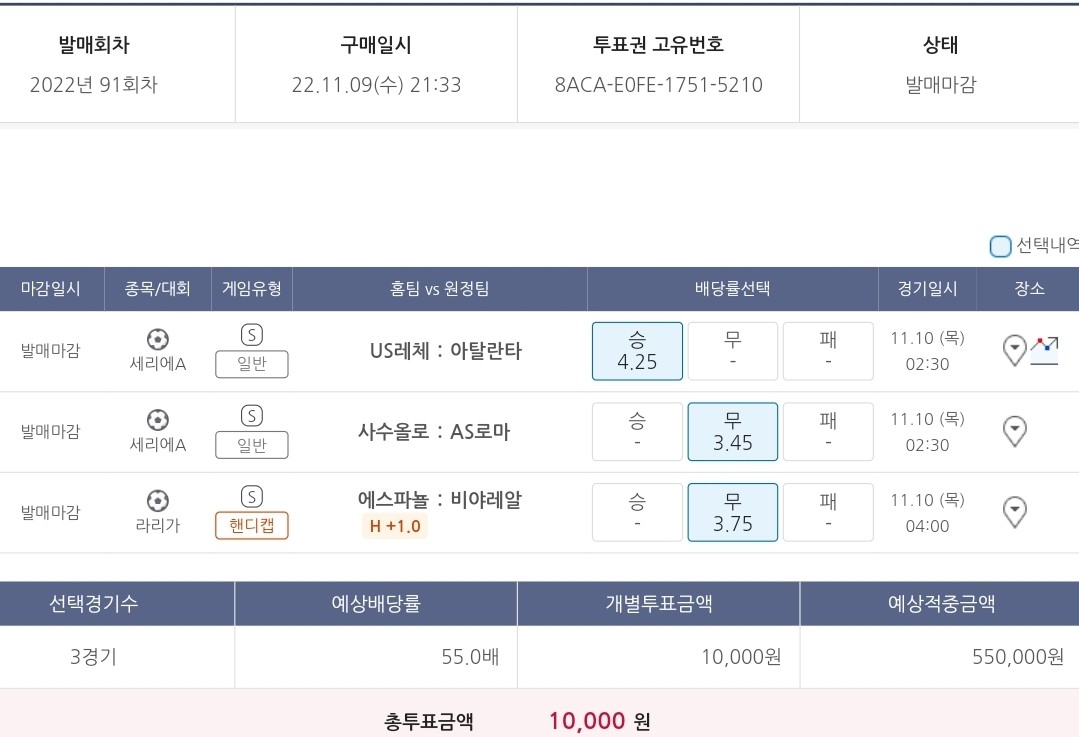
Task: Click ticket number 8ACA-E0FE-1751-5210
Action: pyautogui.click(x=659, y=85)
